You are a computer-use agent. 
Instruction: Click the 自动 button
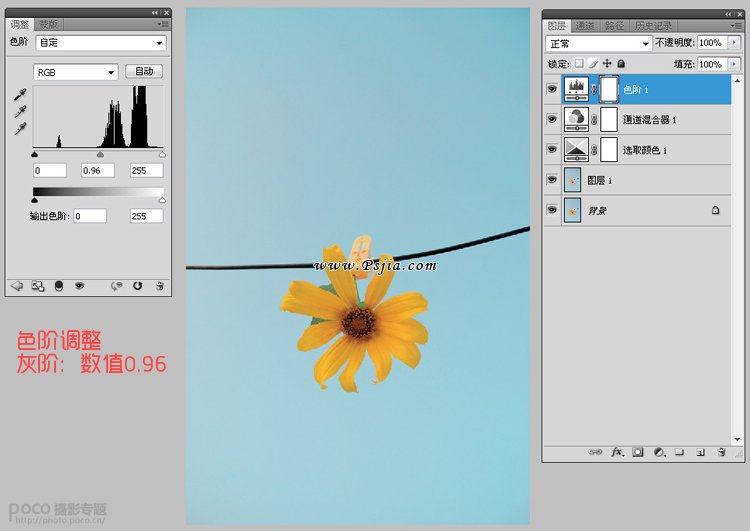(144, 72)
